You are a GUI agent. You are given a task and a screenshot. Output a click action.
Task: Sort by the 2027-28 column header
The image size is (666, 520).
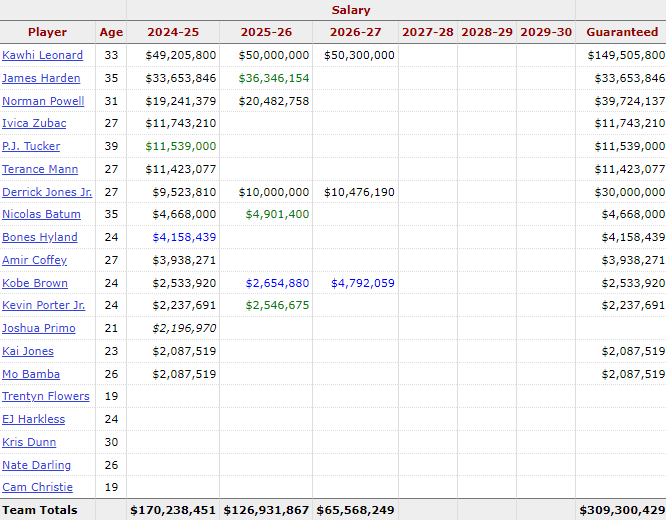tap(428, 32)
